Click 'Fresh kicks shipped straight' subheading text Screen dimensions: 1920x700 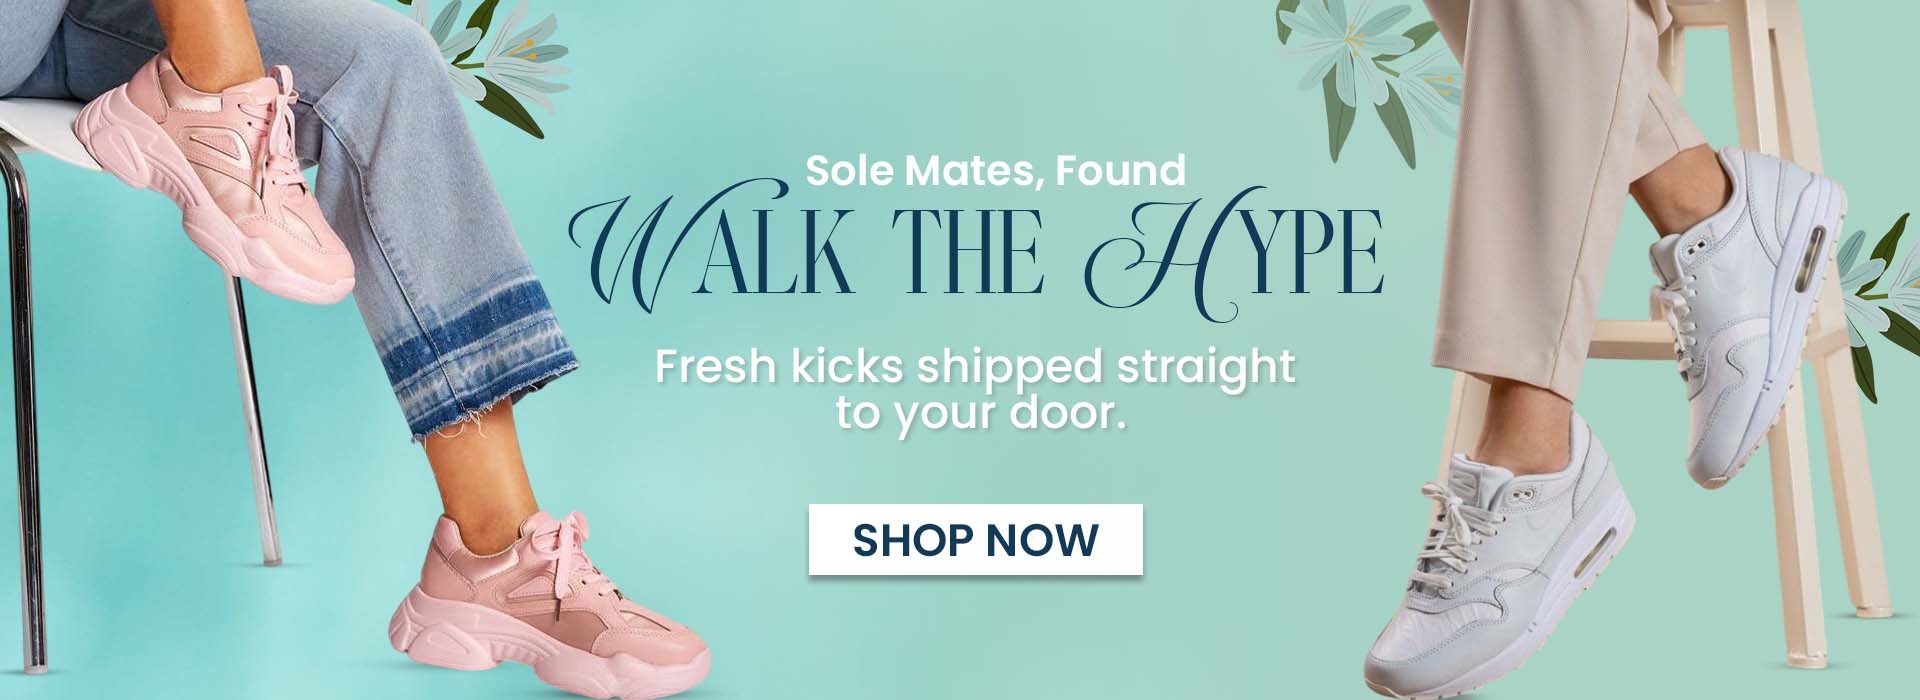pos(975,366)
